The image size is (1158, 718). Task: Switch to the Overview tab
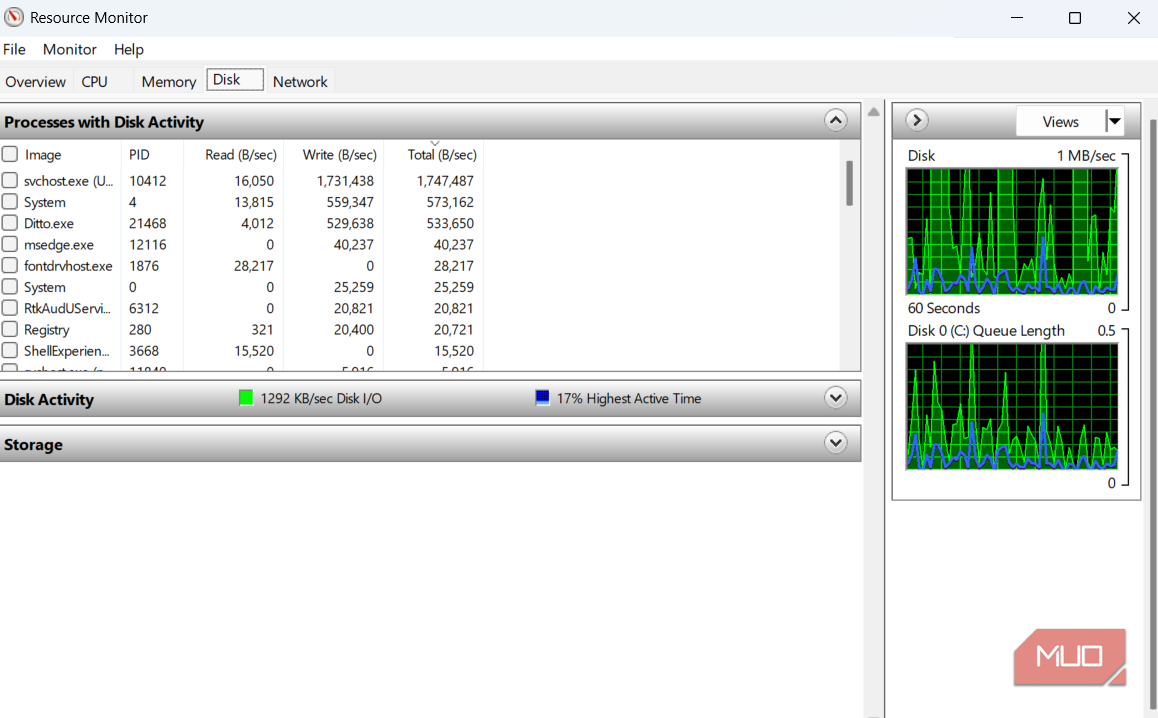click(35, 81)
